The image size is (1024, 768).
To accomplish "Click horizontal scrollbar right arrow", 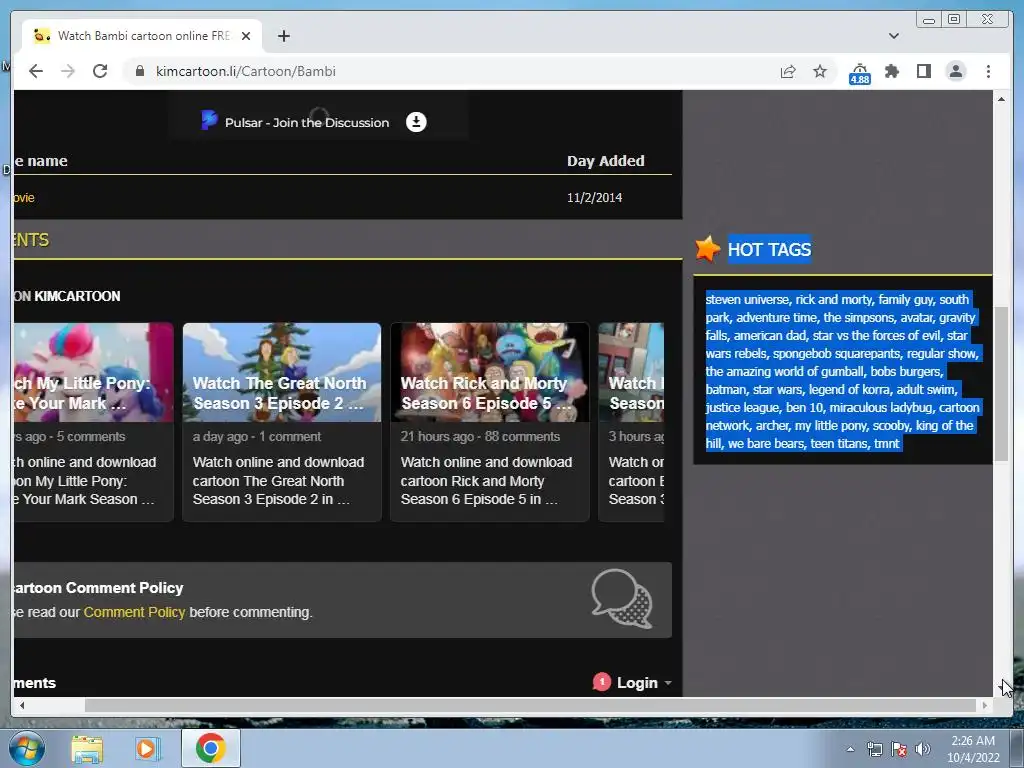I will tap(984, 705).
